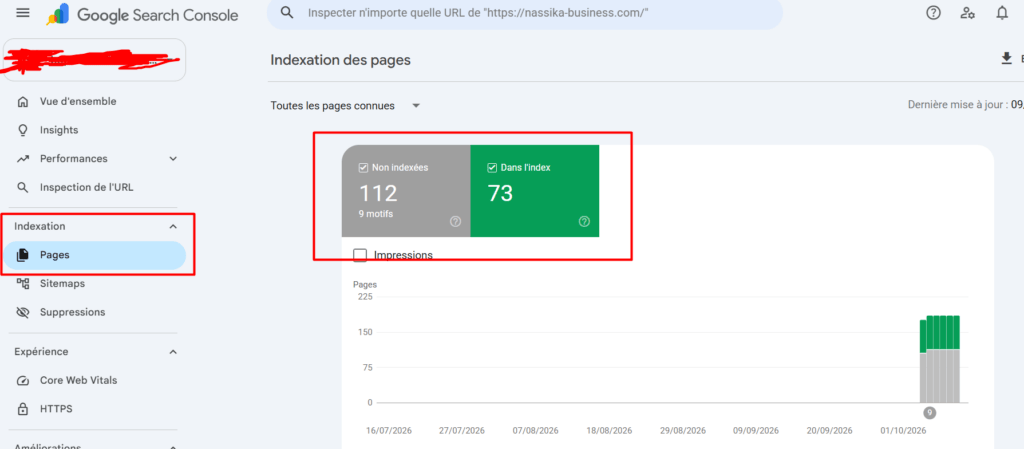Toggle the Non indexées checkbox

point(363,168)
